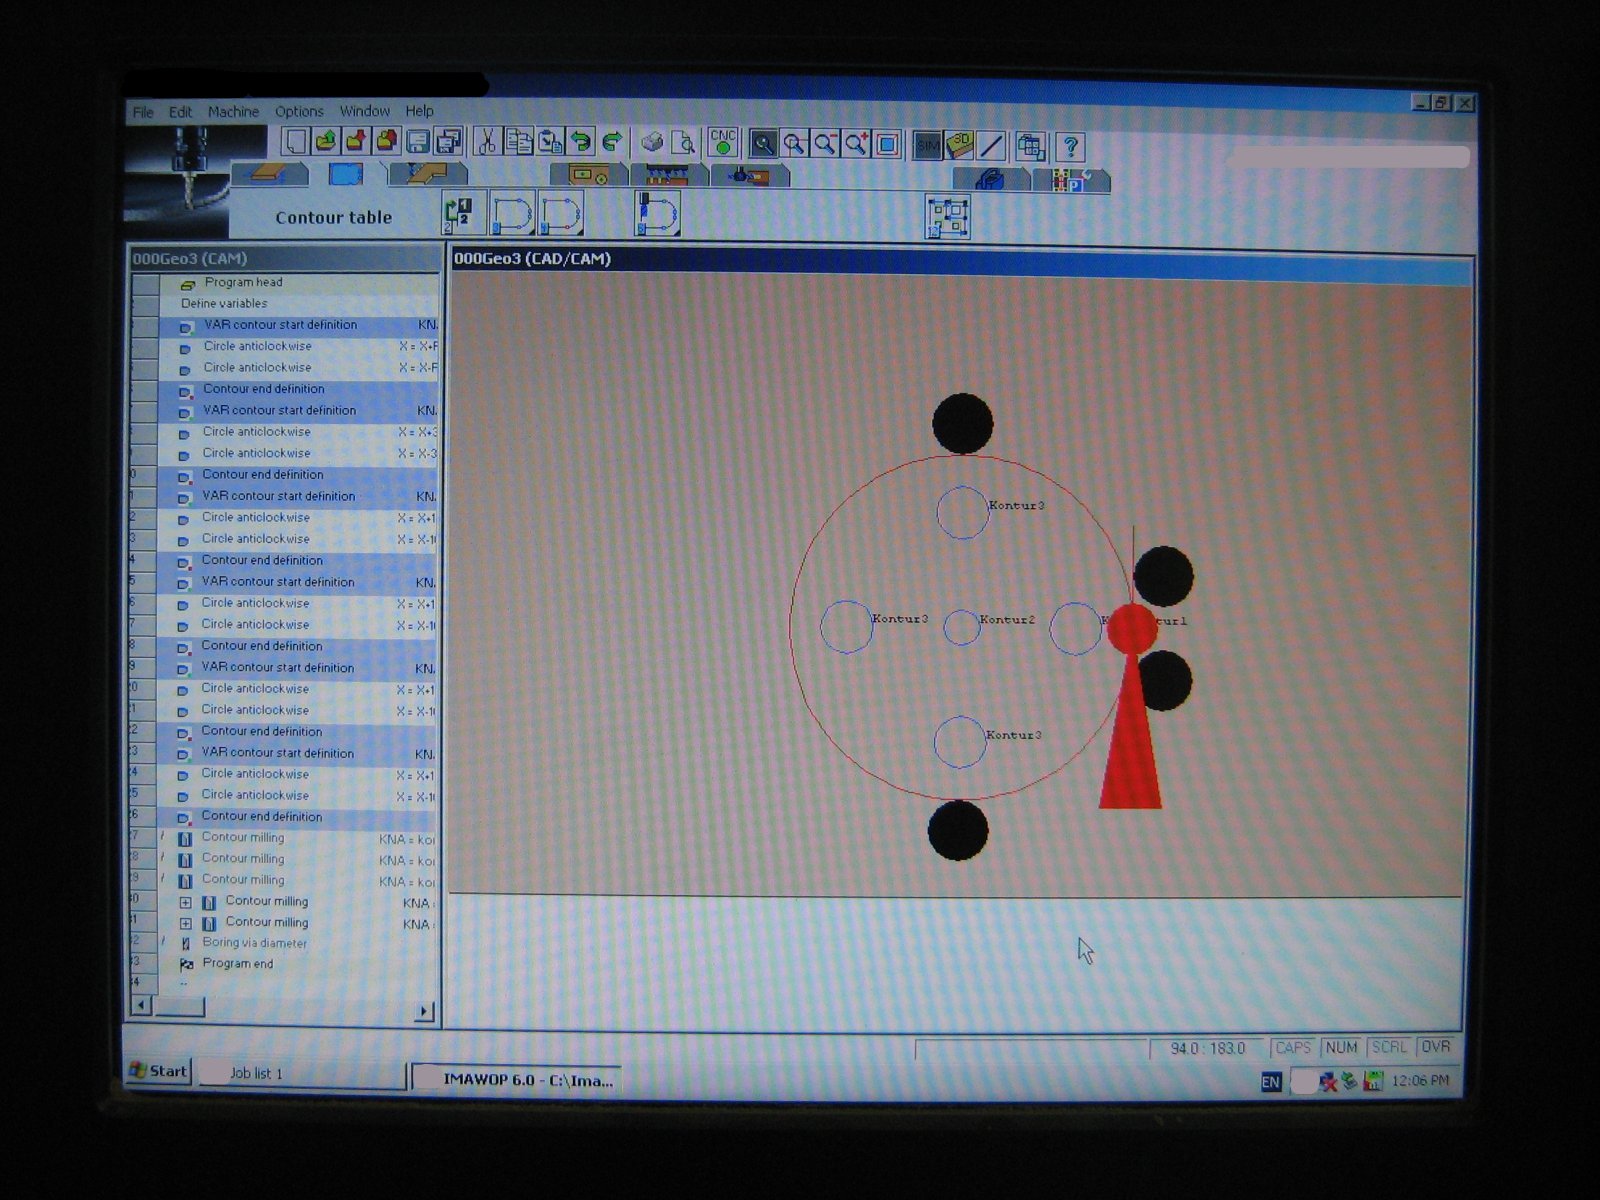Click the Job list 1 taskbar button
This screenshot has height=1200, width=1600.
coord(257,1073)
